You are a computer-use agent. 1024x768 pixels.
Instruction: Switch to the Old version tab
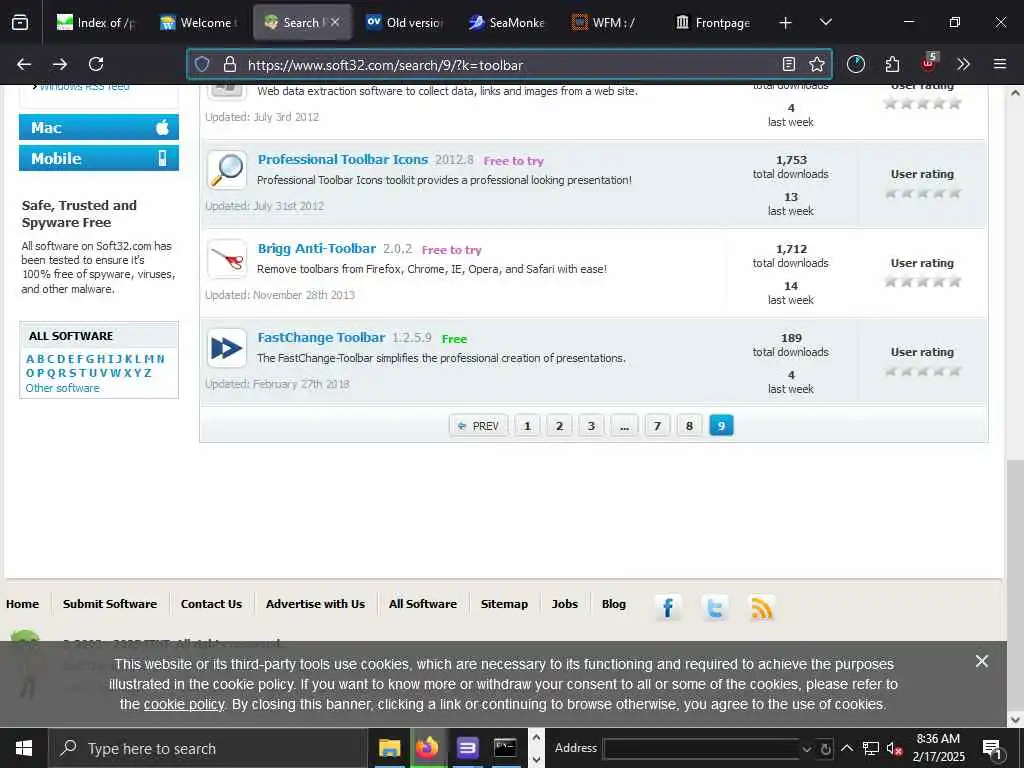pyautogui.click(x=404, y=23)
